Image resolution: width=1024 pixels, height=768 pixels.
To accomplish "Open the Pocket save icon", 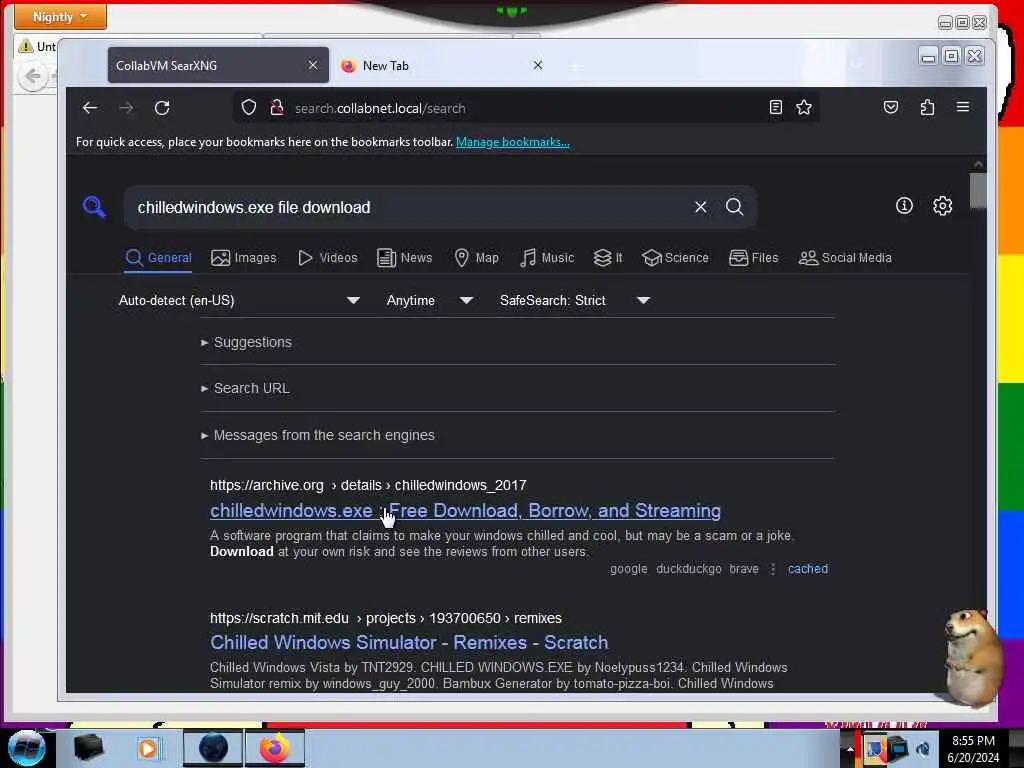I will (891, 108).
